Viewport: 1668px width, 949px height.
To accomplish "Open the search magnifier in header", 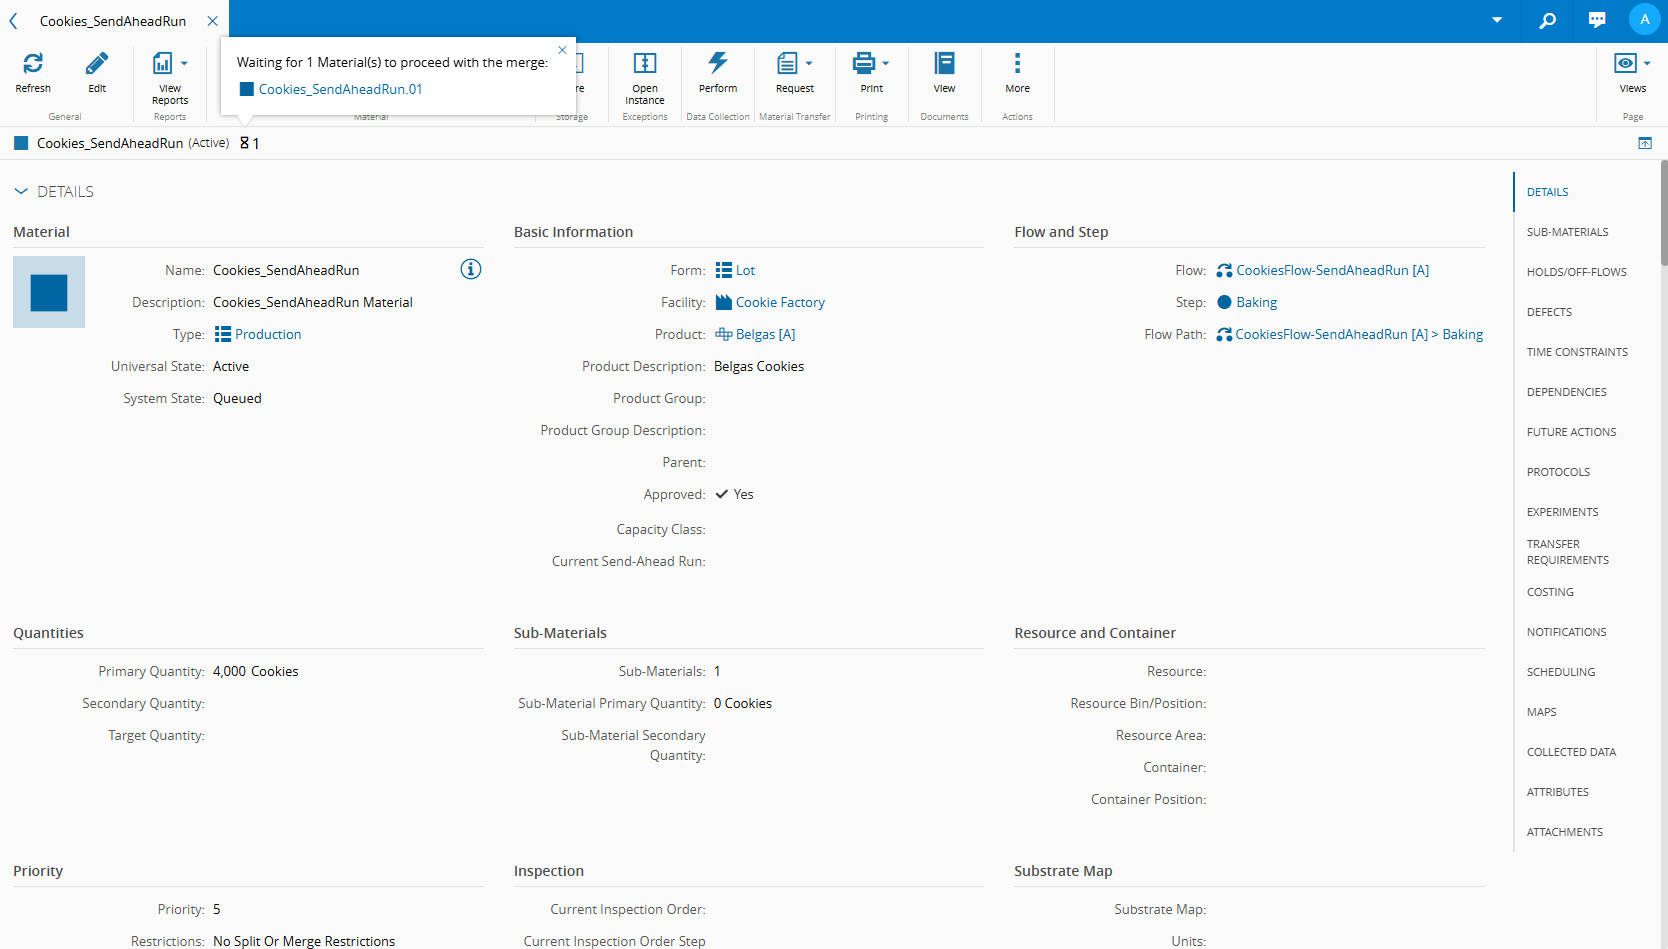I will tap(1547, 20).
